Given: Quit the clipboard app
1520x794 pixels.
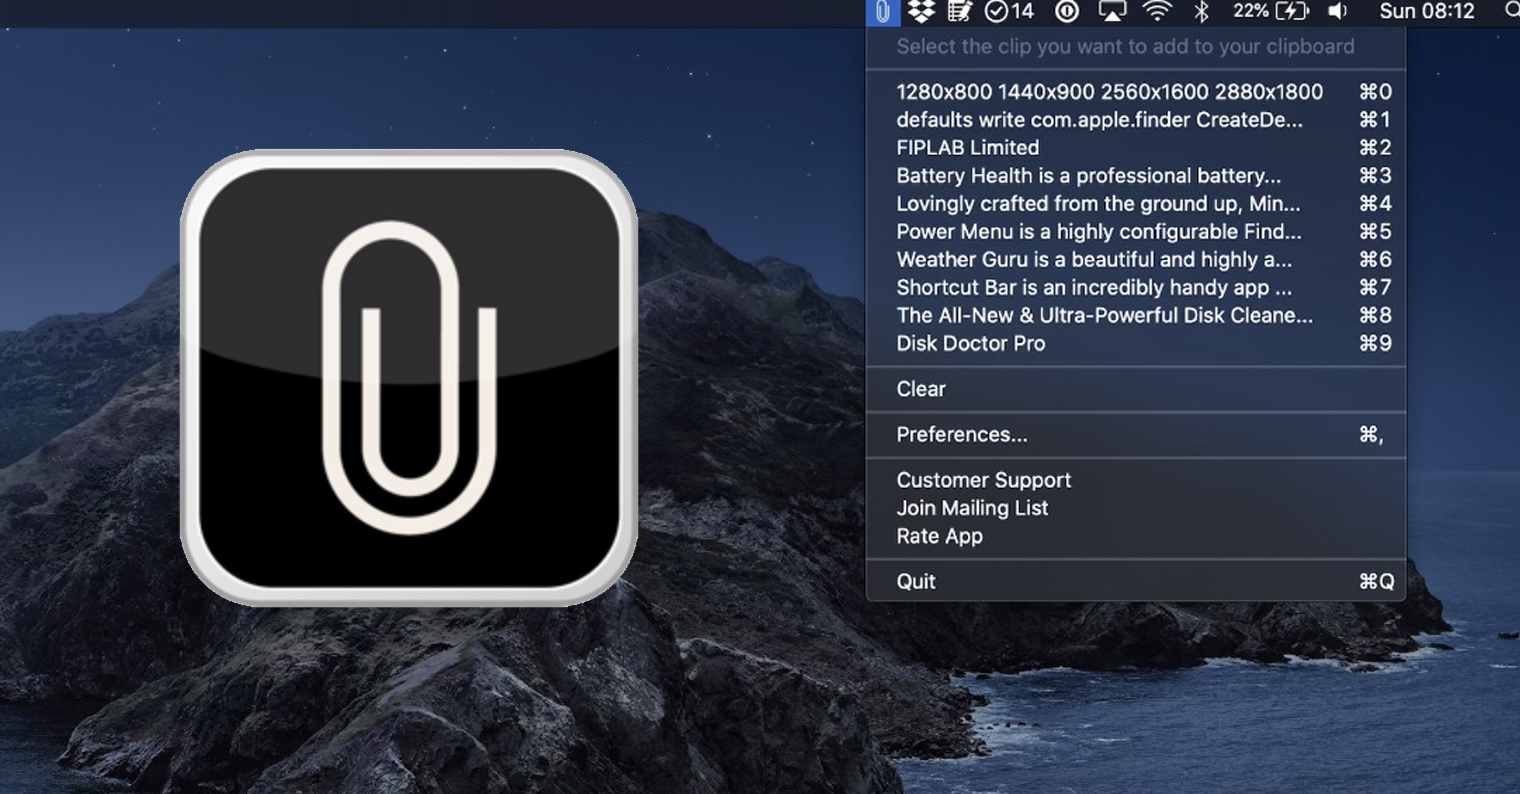Looking at the screenshot, I should pos(915,582).
